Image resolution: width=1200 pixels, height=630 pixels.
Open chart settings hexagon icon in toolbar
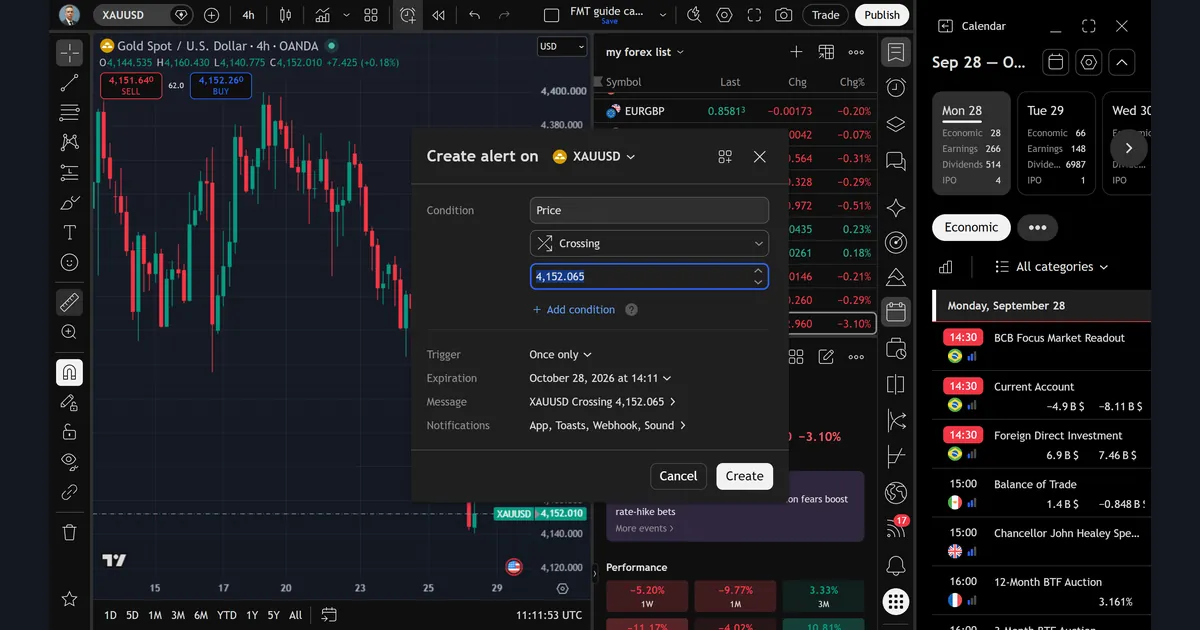pyautogui.click(x=724, y=15)
